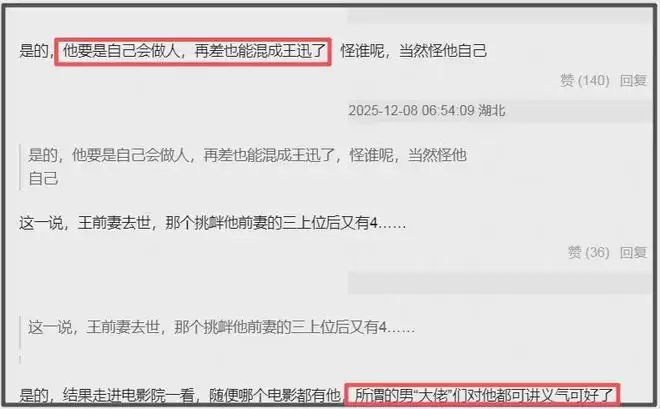Click the blurred bar behind the 湖北 timestamp

point(499,111)
